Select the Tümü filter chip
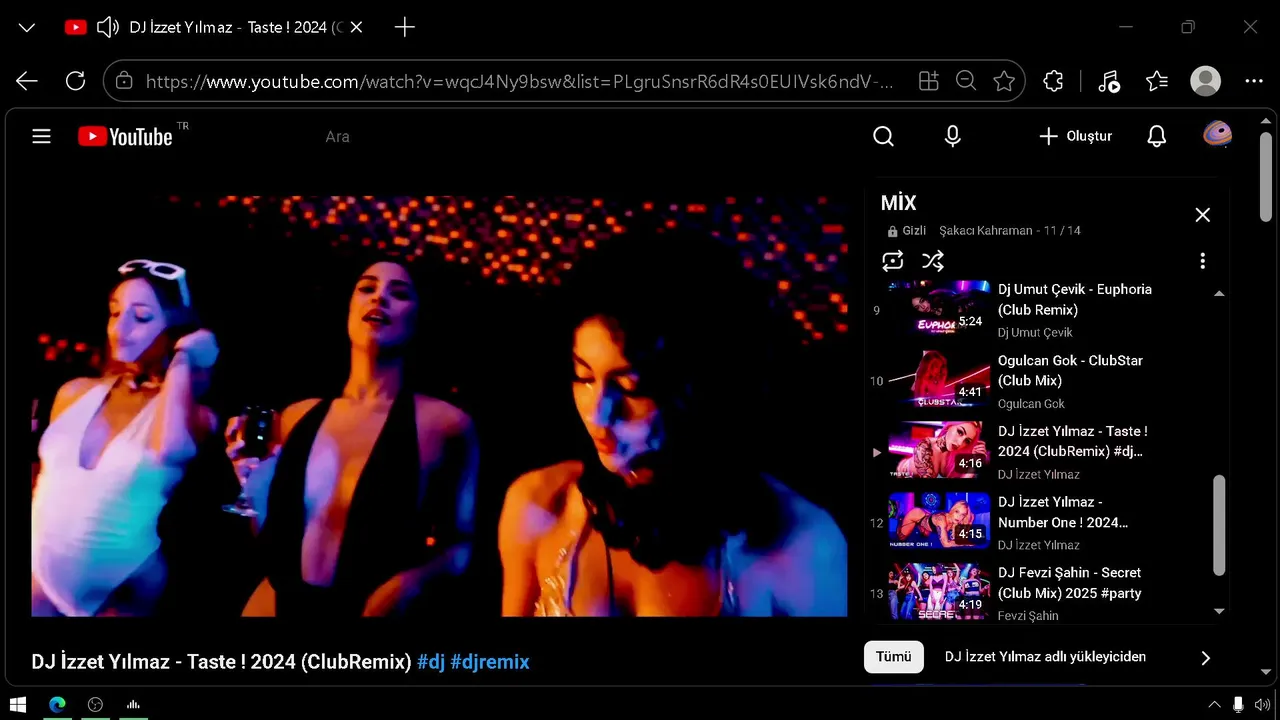1280x720 pixels. [894, 657]
